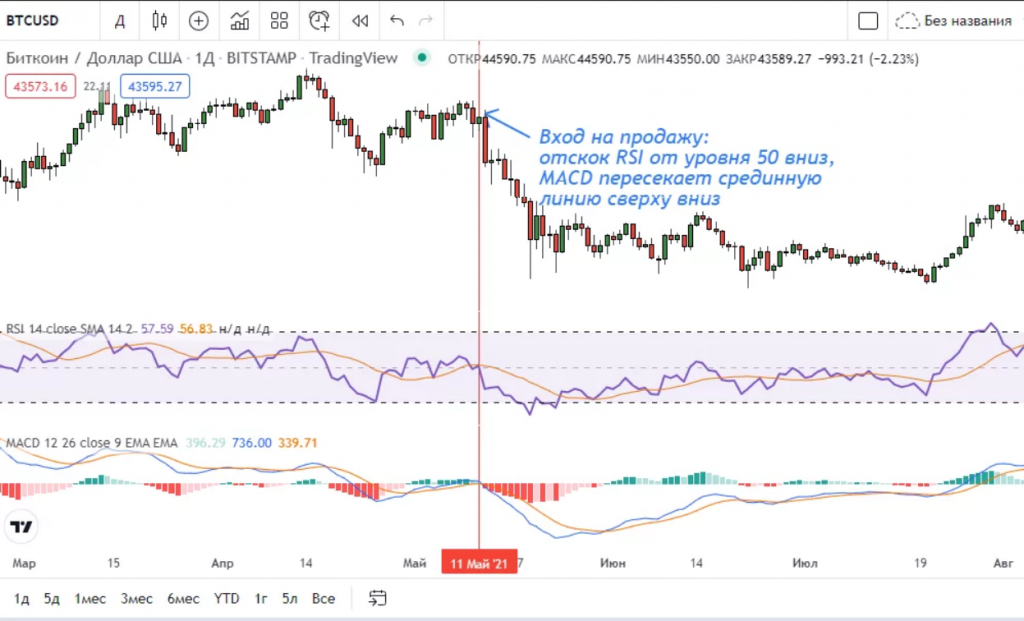Select the Все time range
Screen dimensions: 1024x621
[x=323, y=598]
